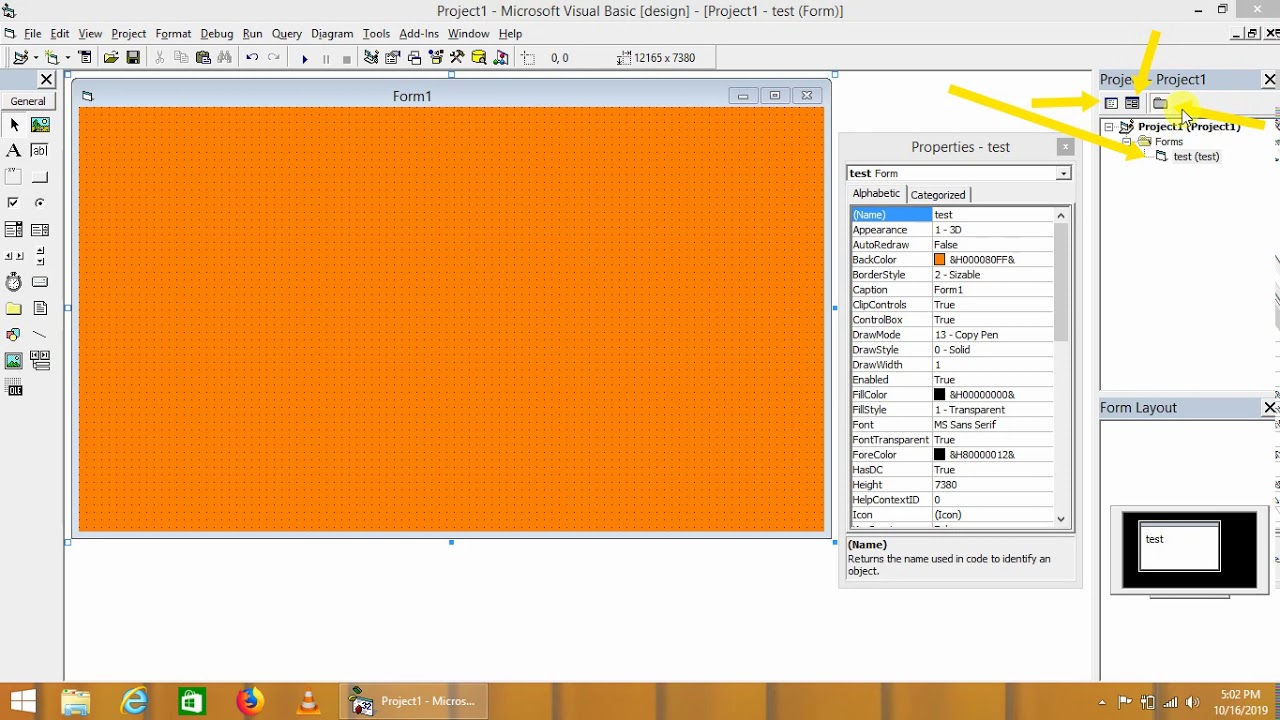Select test (test) form in Project tree

(1195, 157)
